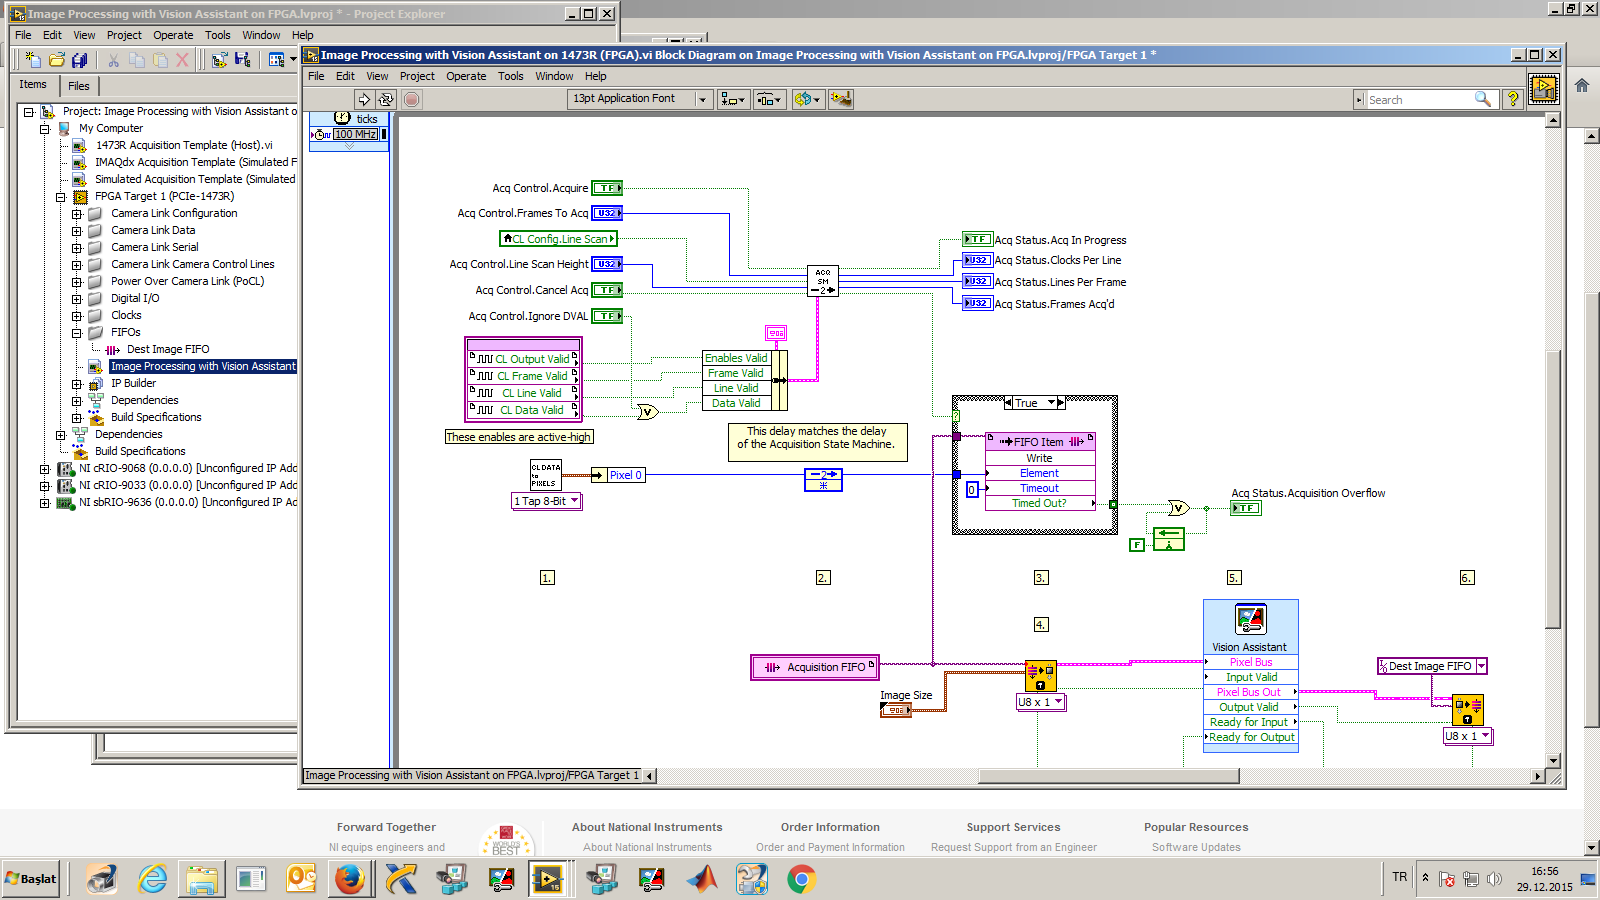Click the Run arrow in block diagram toolbar
Viewport: 1600px width, 900px height.
364,99
